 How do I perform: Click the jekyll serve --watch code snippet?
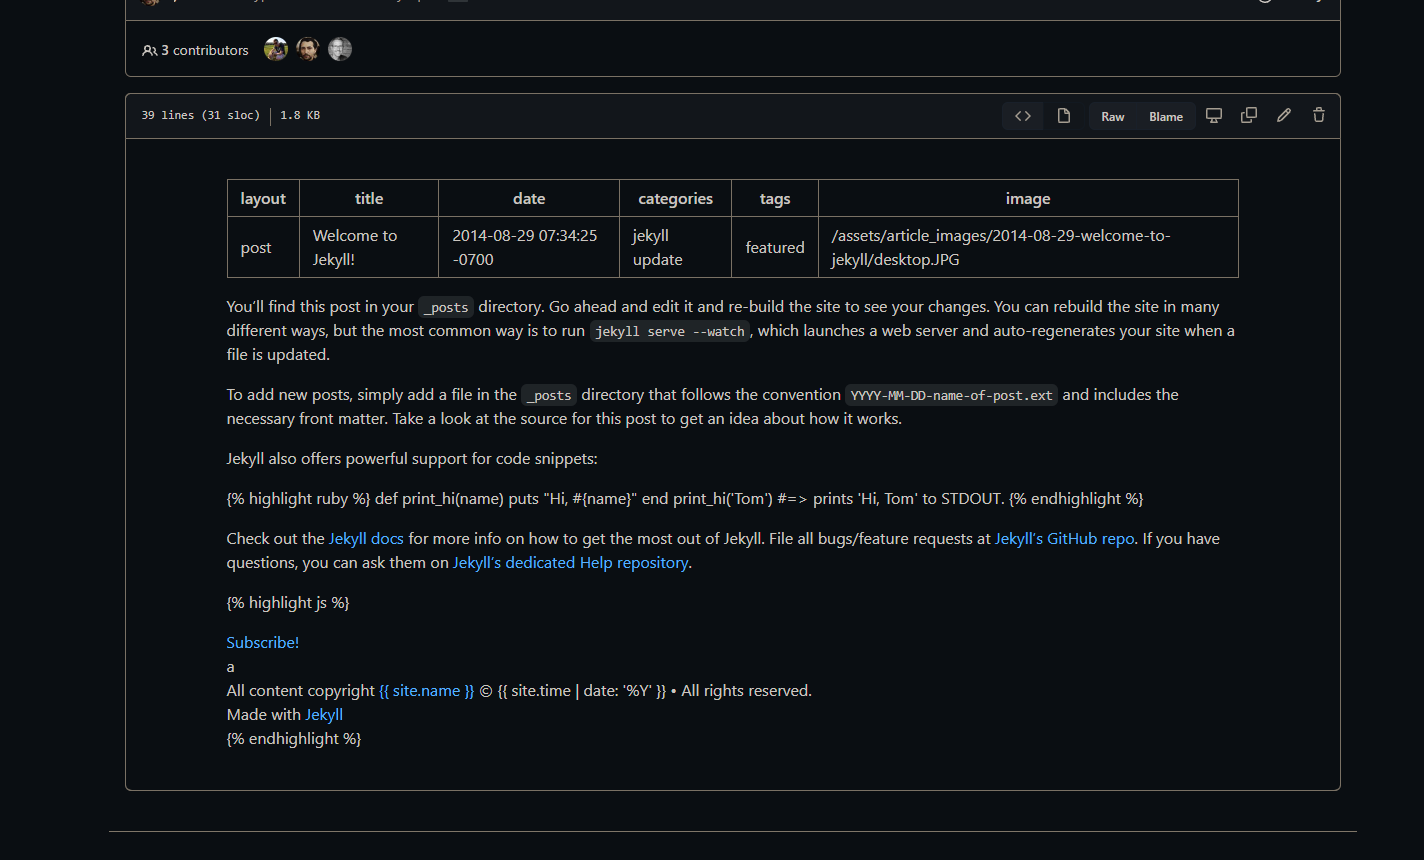(669, 332)
